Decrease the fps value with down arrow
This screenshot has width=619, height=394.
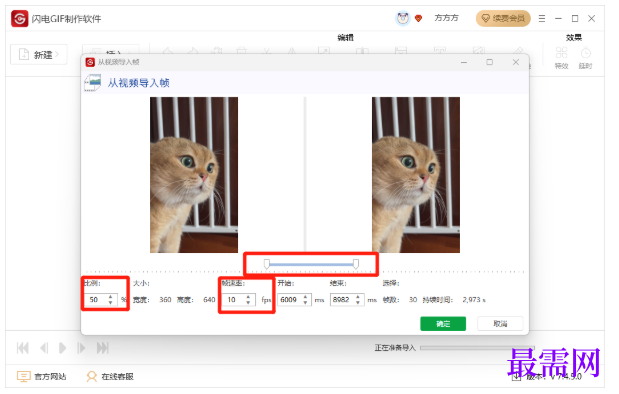[x=248, y=303]
